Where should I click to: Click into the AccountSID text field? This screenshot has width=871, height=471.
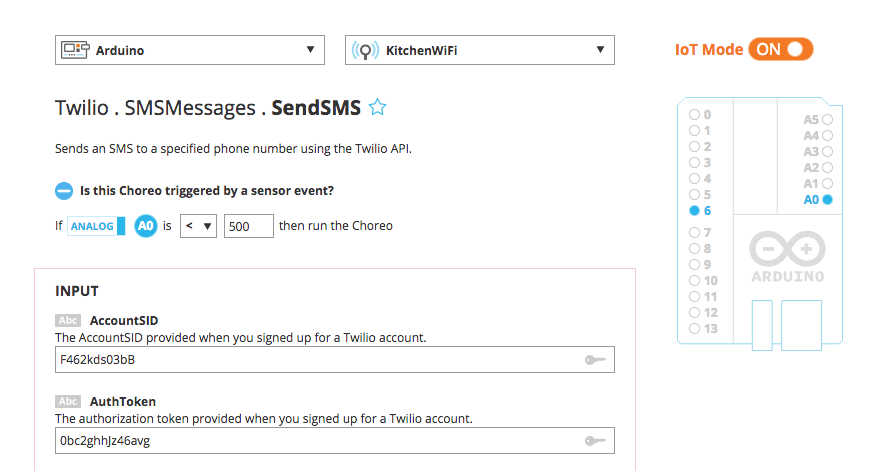[335, 360]
